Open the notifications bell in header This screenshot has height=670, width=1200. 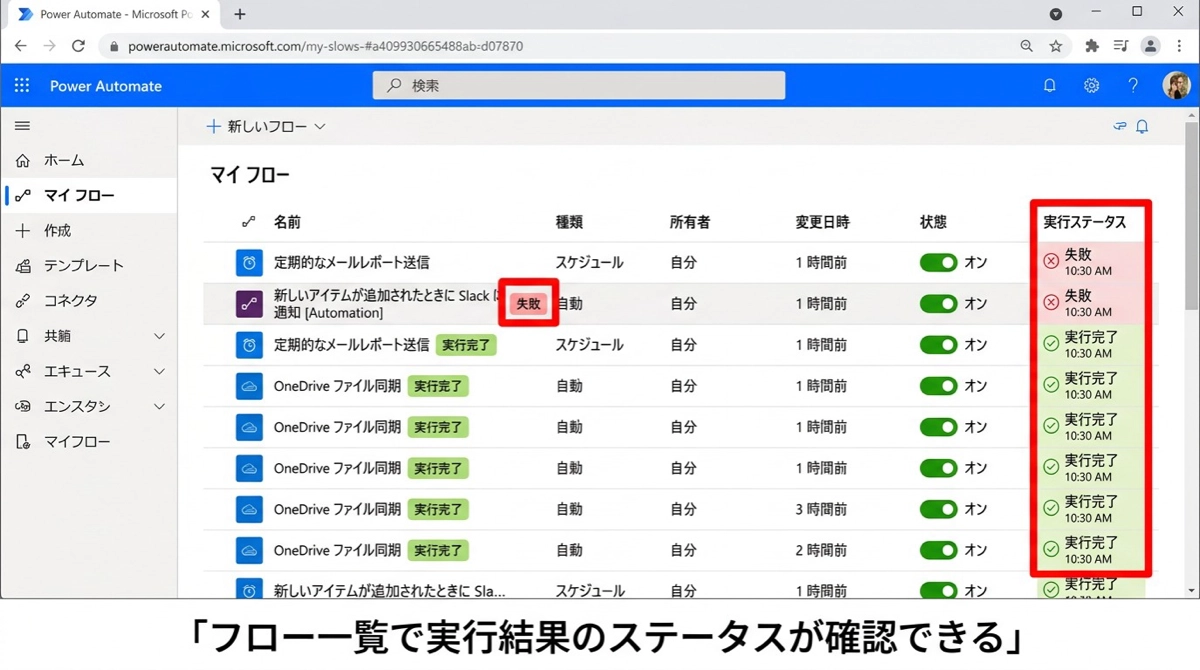tap(1049, 86)
